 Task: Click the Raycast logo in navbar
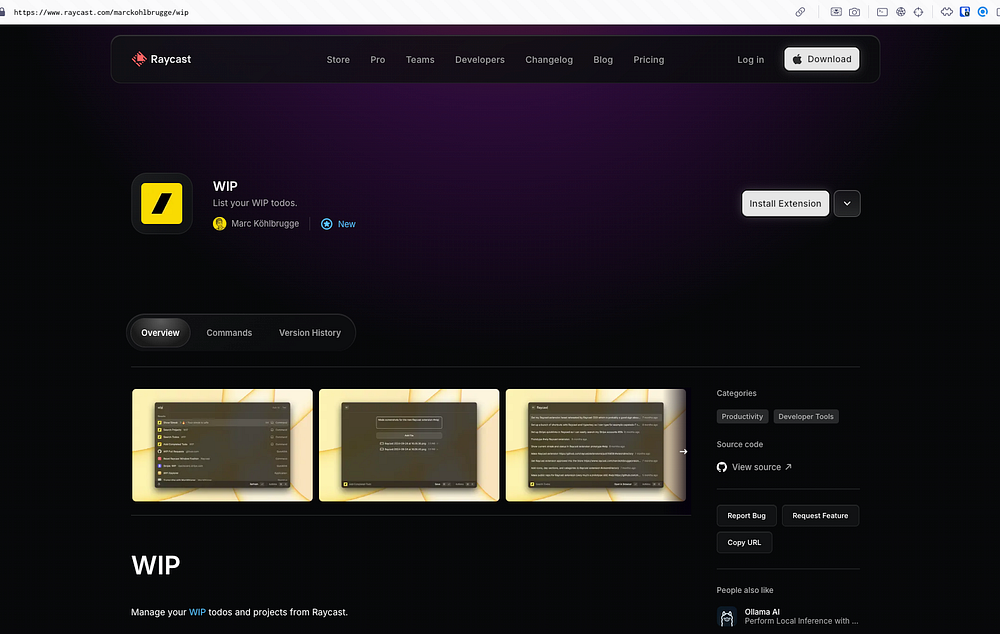coord(161,59)
